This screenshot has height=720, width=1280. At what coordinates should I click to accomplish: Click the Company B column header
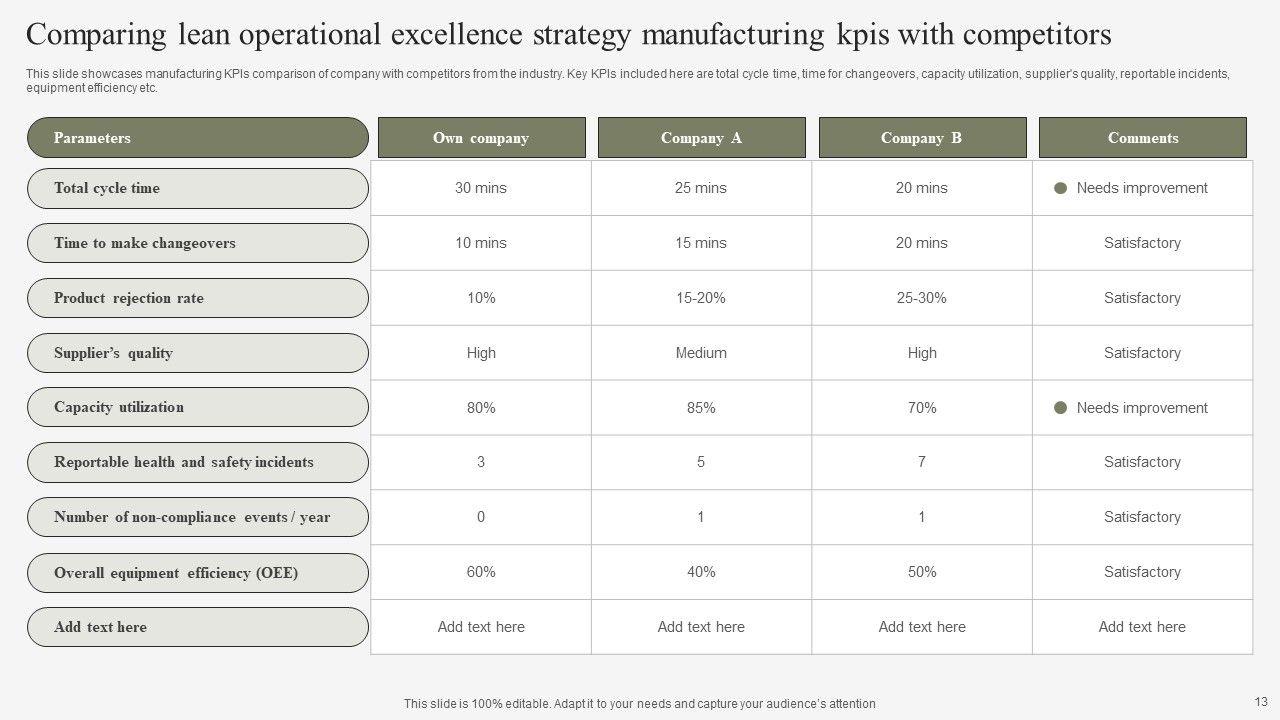tap(922, 138)
